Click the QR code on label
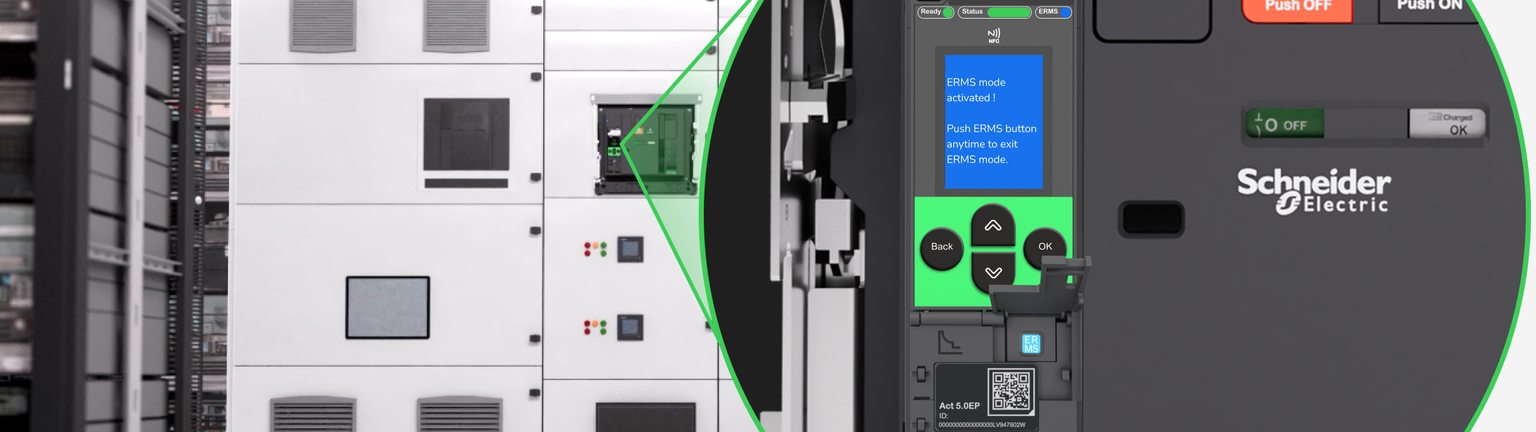The height and width of the screenshot is (432, 1536). [x=1010, y=392]
